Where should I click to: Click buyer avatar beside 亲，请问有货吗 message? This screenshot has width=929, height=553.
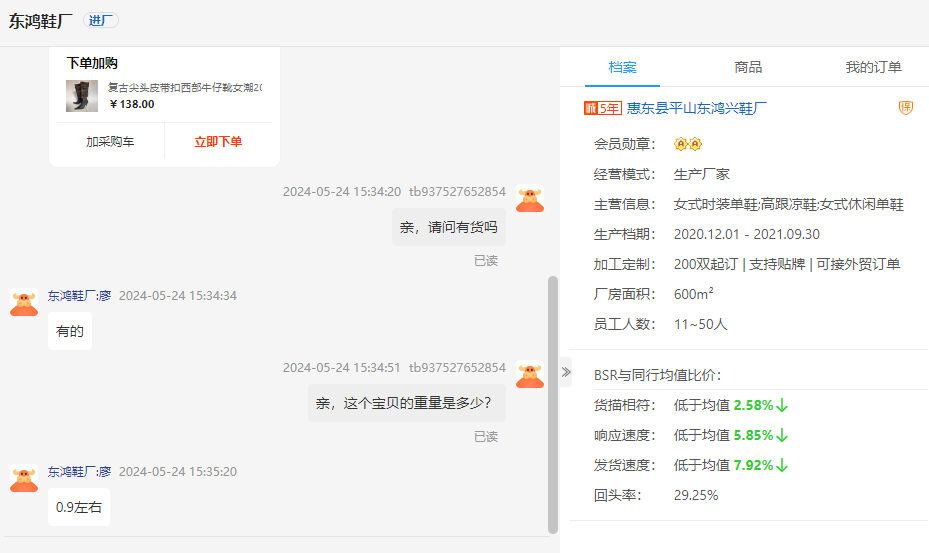coord(530,198)
